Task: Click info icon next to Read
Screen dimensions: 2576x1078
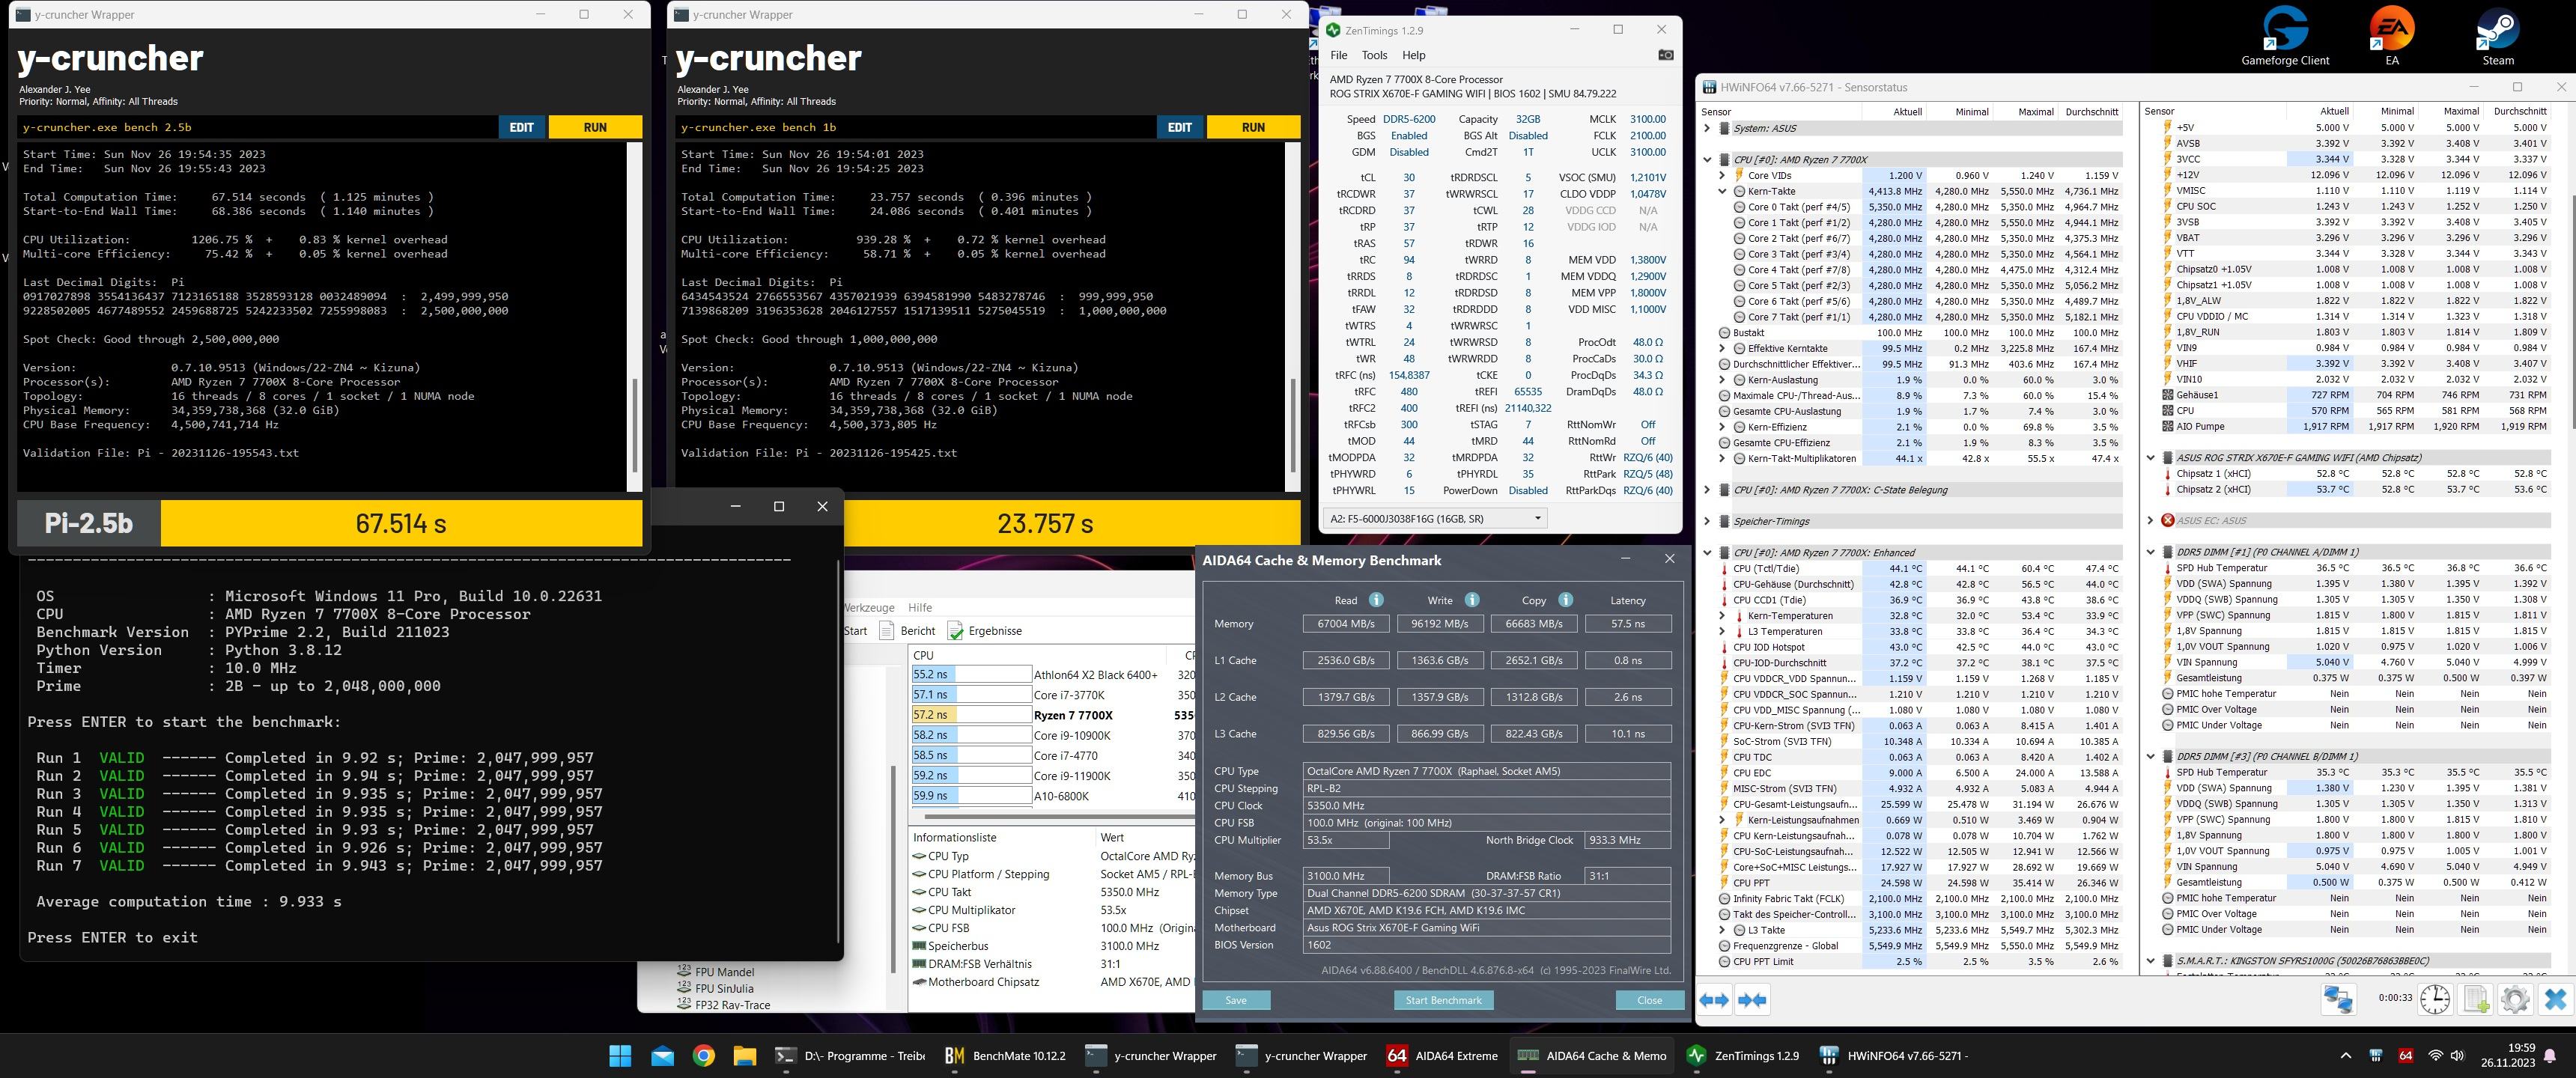Action: (1376, 600)
